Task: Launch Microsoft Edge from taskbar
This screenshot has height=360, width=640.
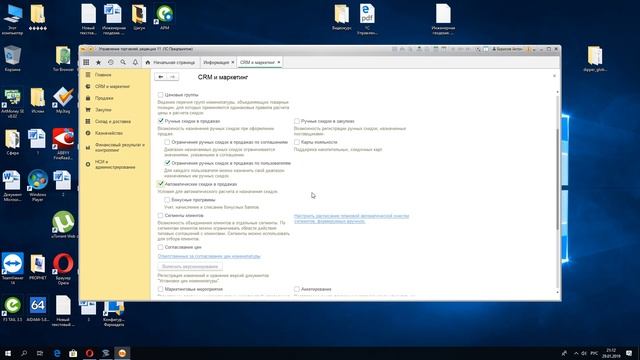Action: (x=57, y=353)
